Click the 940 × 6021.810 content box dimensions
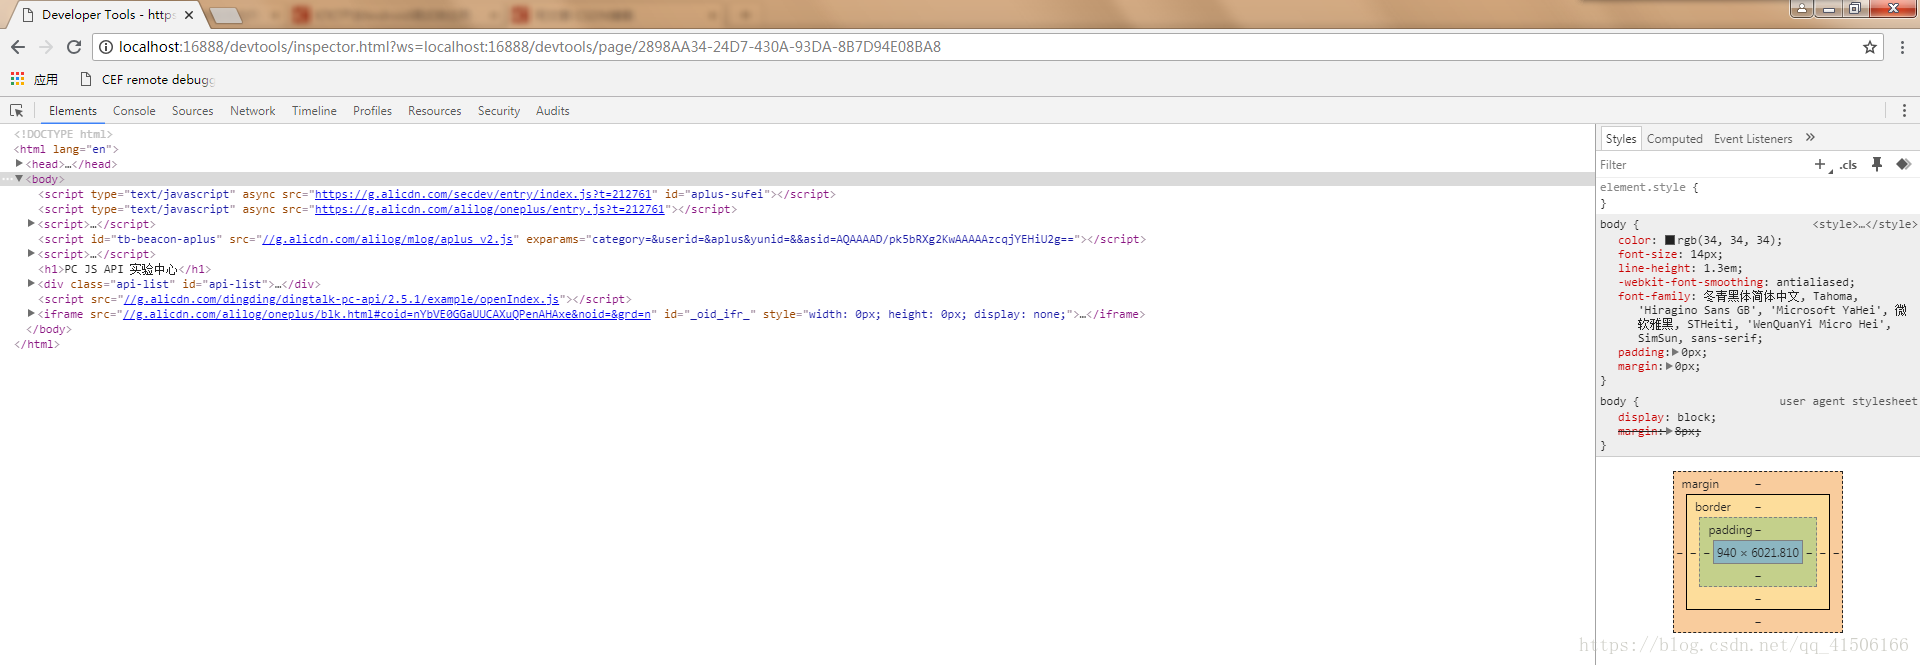The width and height of the screenshot is (1920, 665). (1757, 553)
